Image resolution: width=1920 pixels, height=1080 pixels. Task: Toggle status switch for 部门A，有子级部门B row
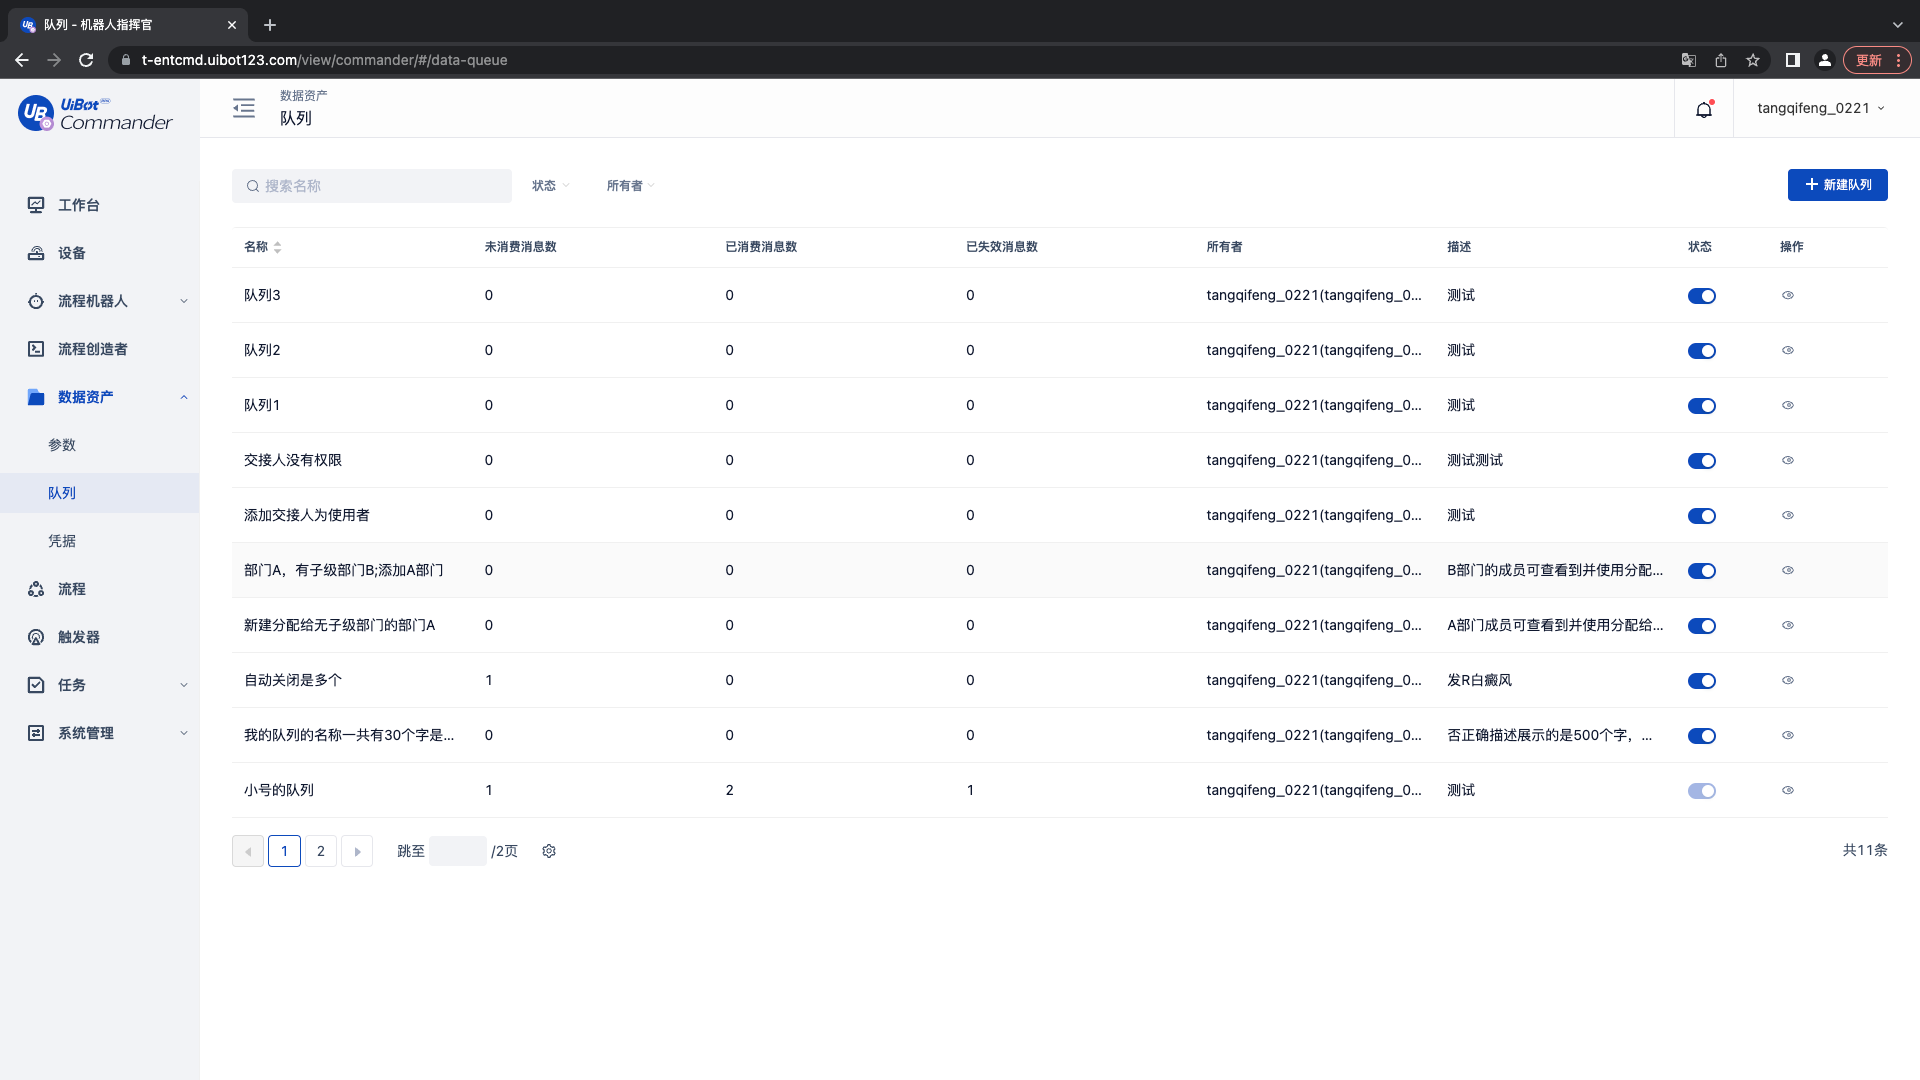tap(1702, 571)
